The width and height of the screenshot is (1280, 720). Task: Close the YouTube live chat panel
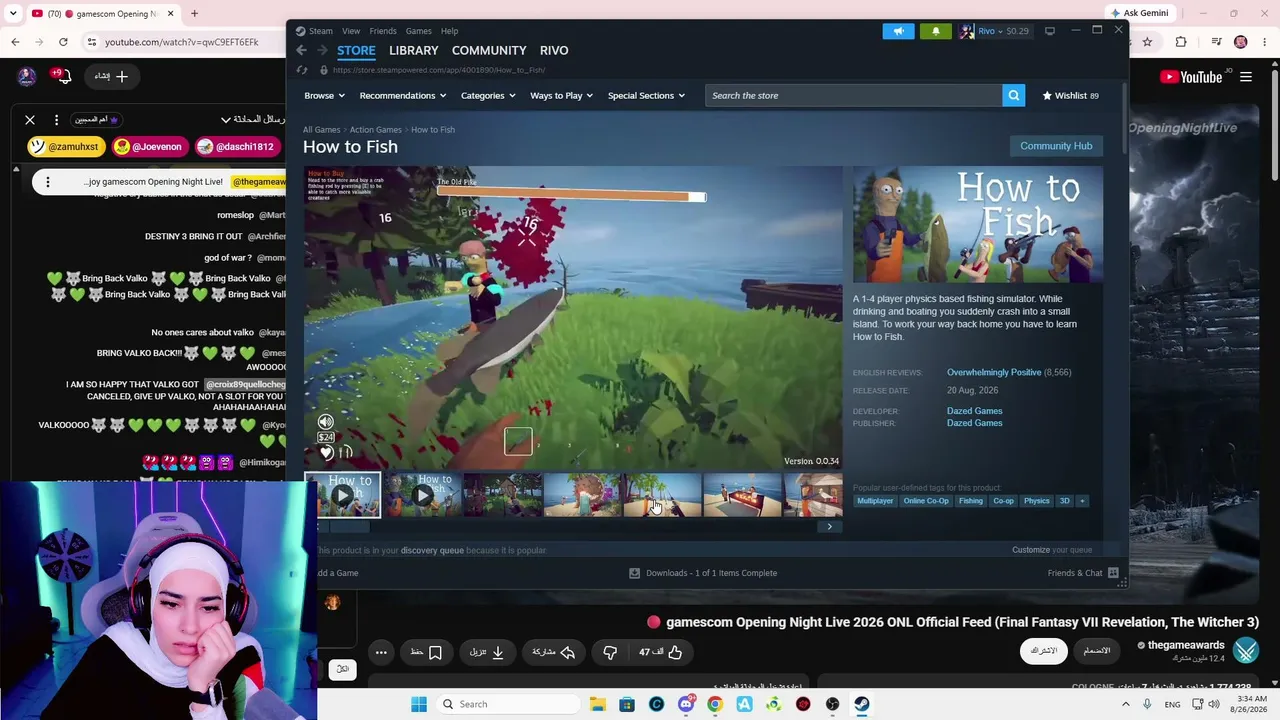(30, 120)
